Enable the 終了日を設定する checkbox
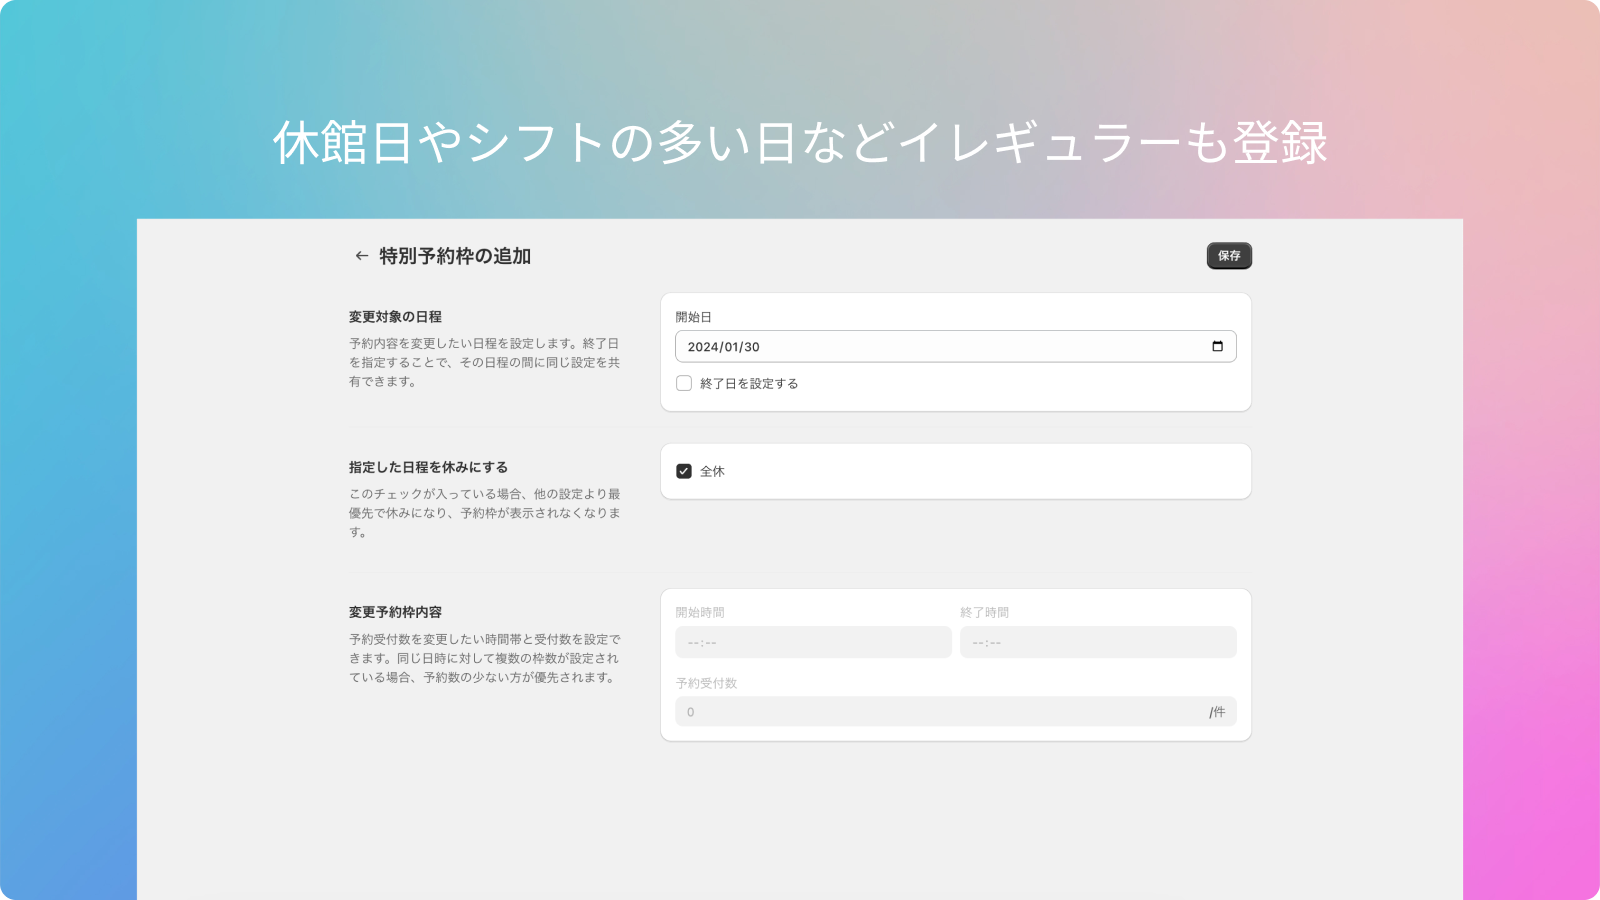This screenshot has height=900, width=1600. pos(684,383)
